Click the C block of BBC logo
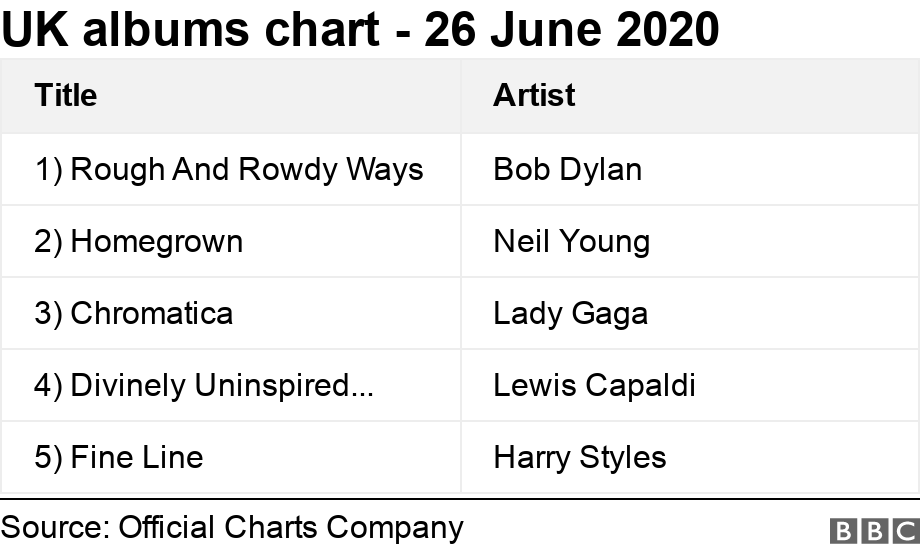920x554 pixels. pos(904,531)
